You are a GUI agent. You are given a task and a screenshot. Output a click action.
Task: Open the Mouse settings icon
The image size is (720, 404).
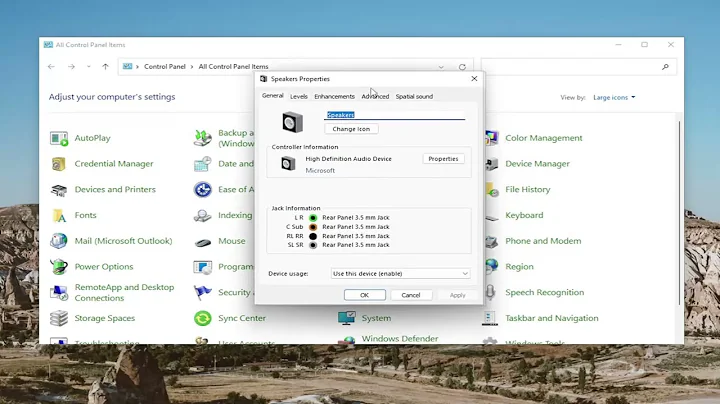(x=202, y=241)
